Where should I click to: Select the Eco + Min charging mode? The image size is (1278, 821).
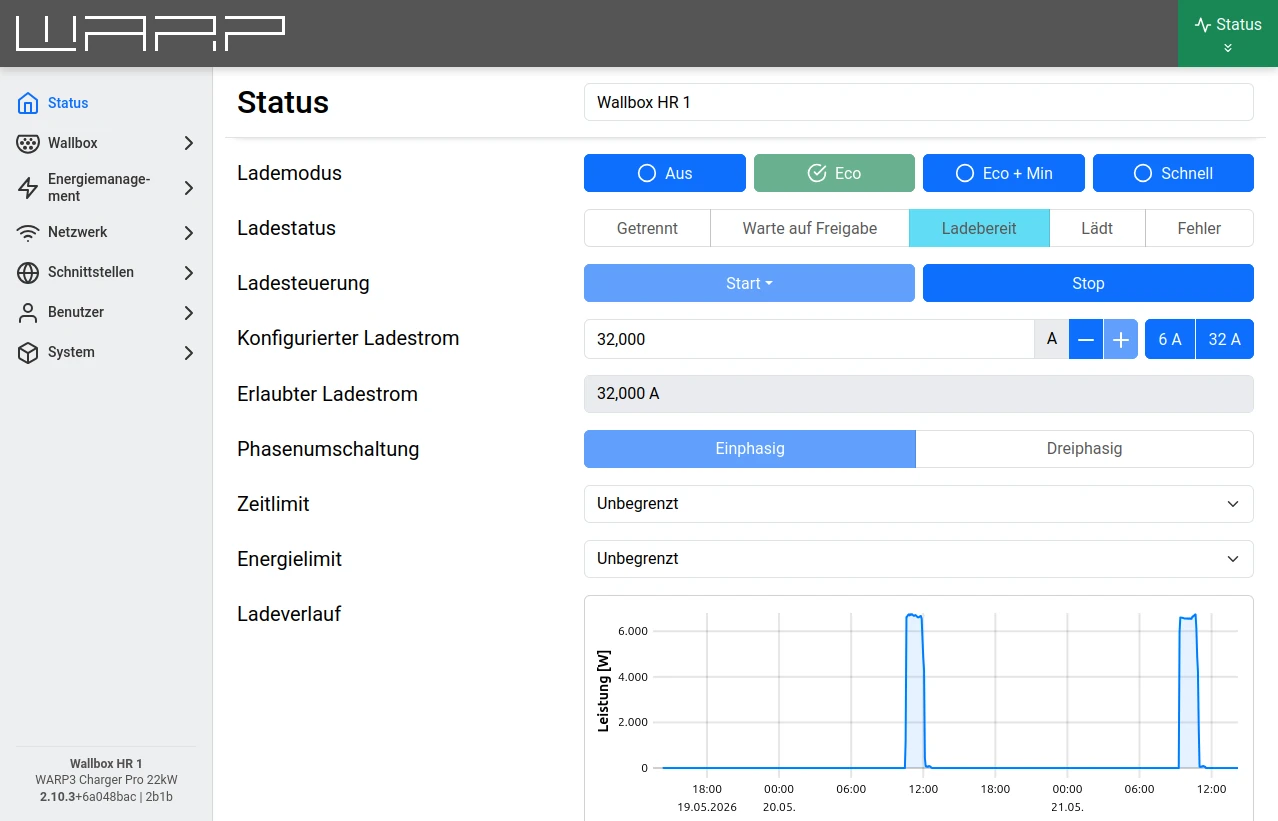point(1004,173)
